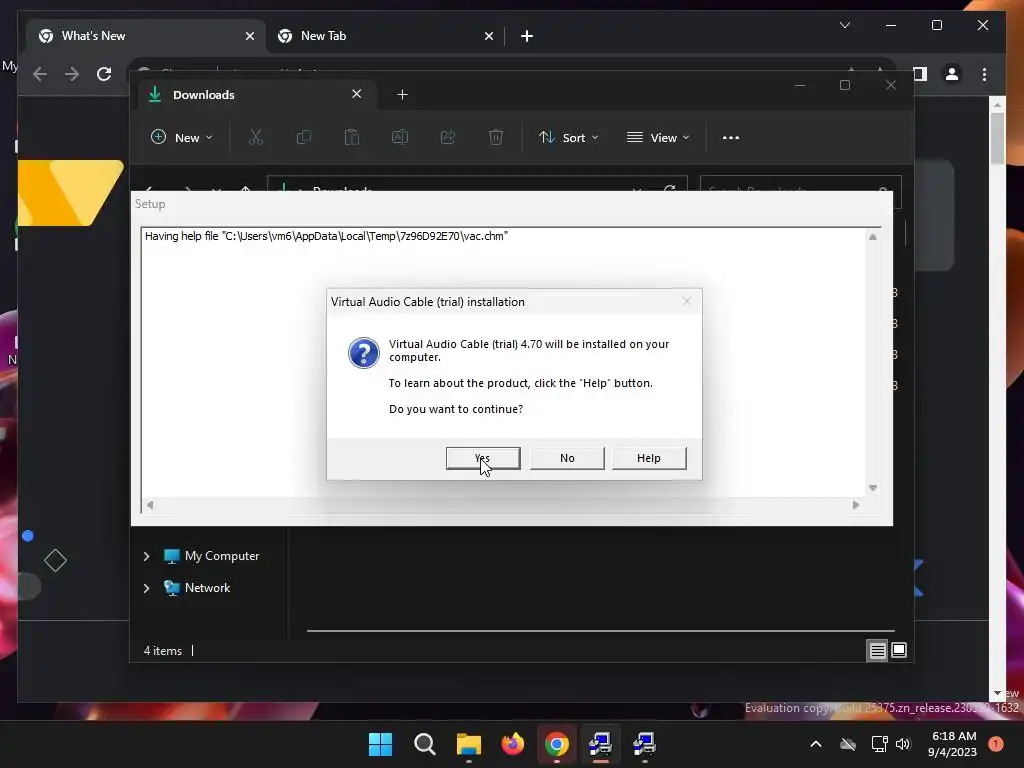
Task: Open taskbar Search
Action: point(424,744)
